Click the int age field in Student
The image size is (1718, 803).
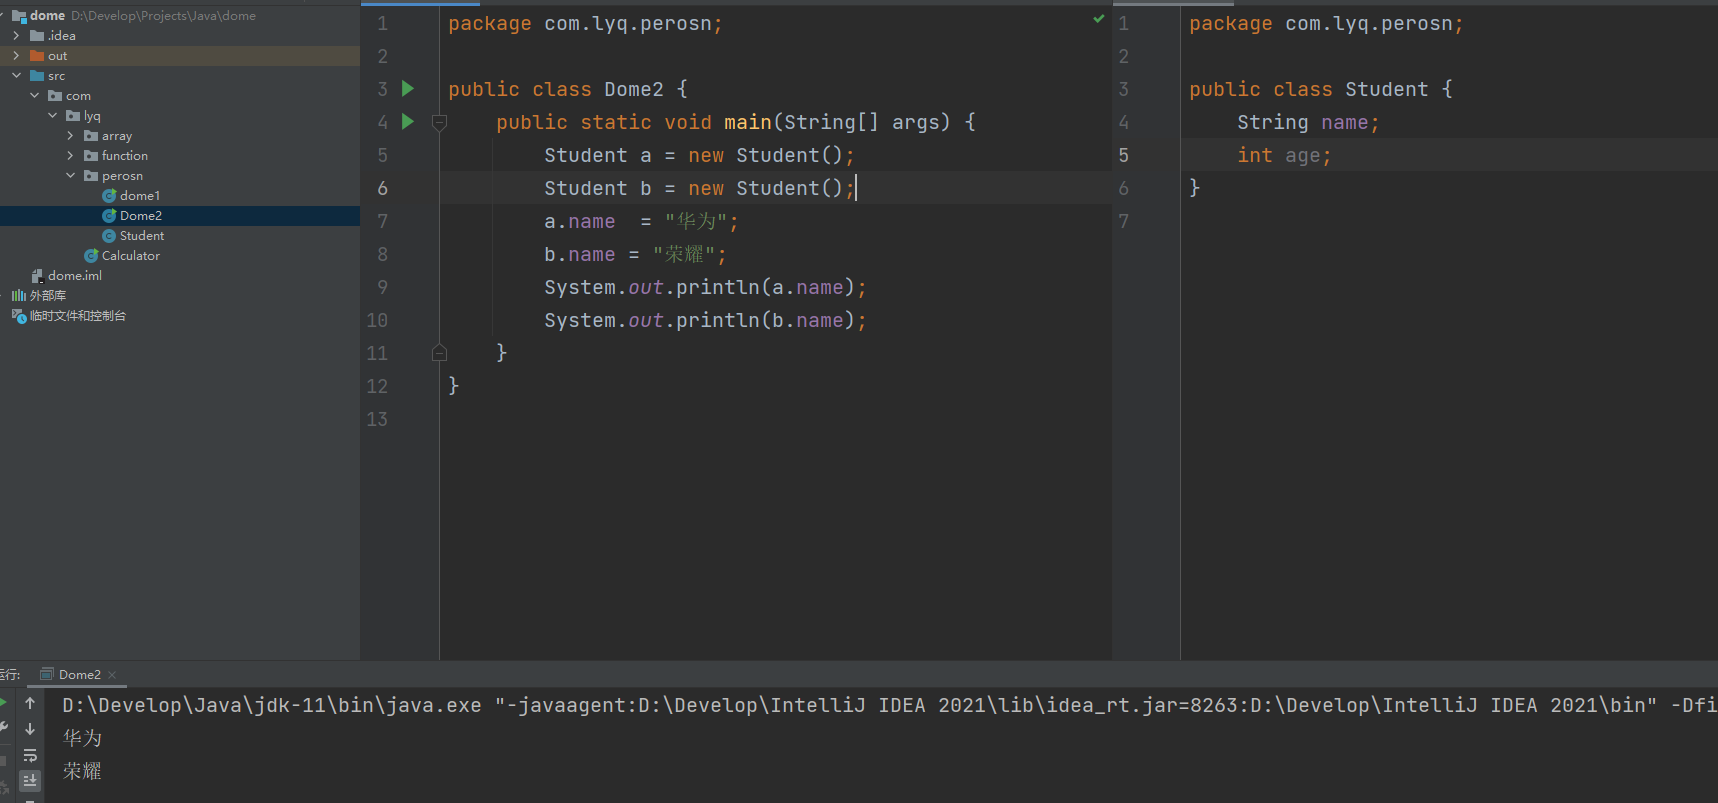(x=1284, y=155)
